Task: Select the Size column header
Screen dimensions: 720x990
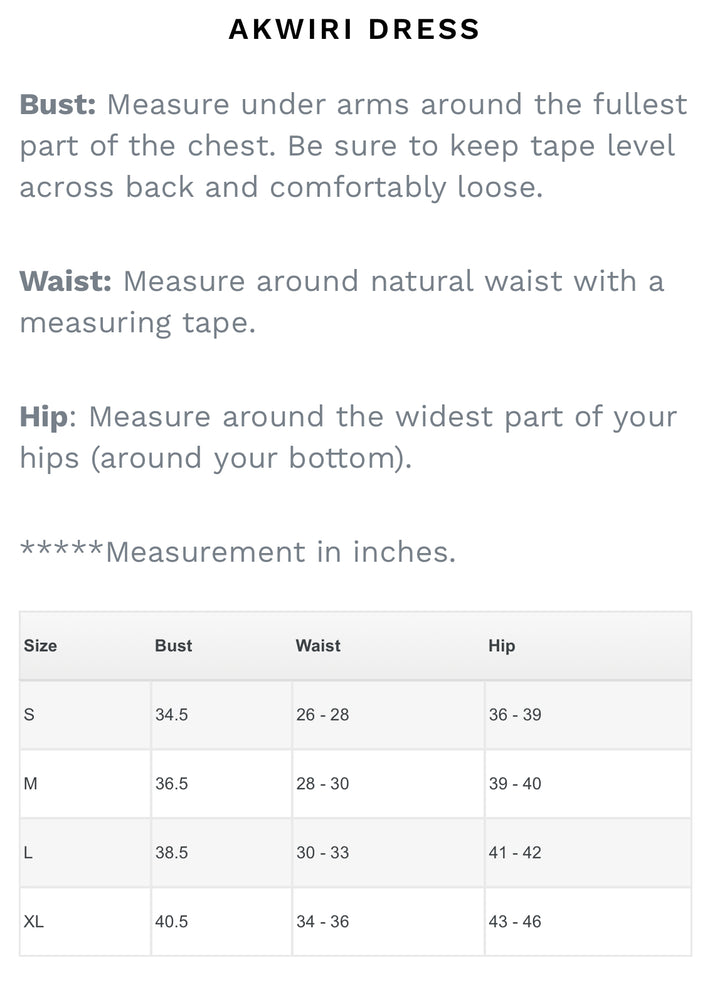Action: click(40, 646)
